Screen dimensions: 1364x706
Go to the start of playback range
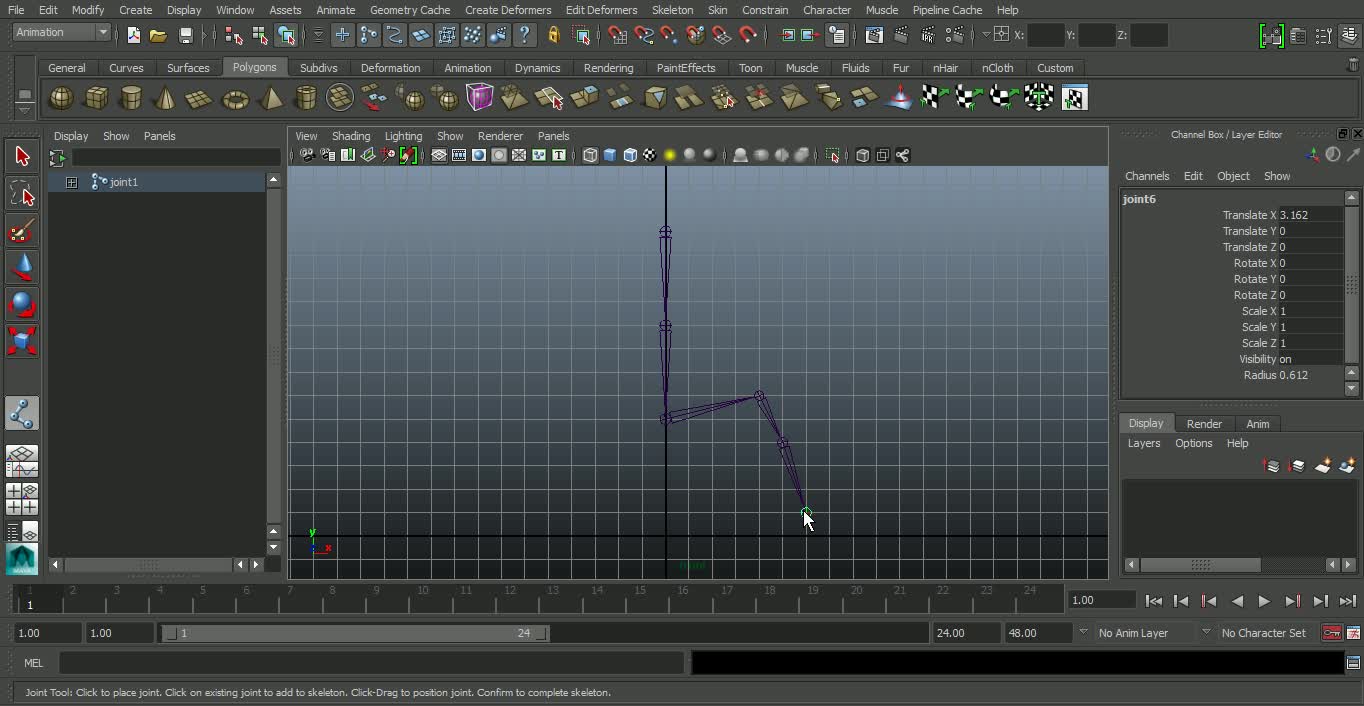coord(1154,601)
